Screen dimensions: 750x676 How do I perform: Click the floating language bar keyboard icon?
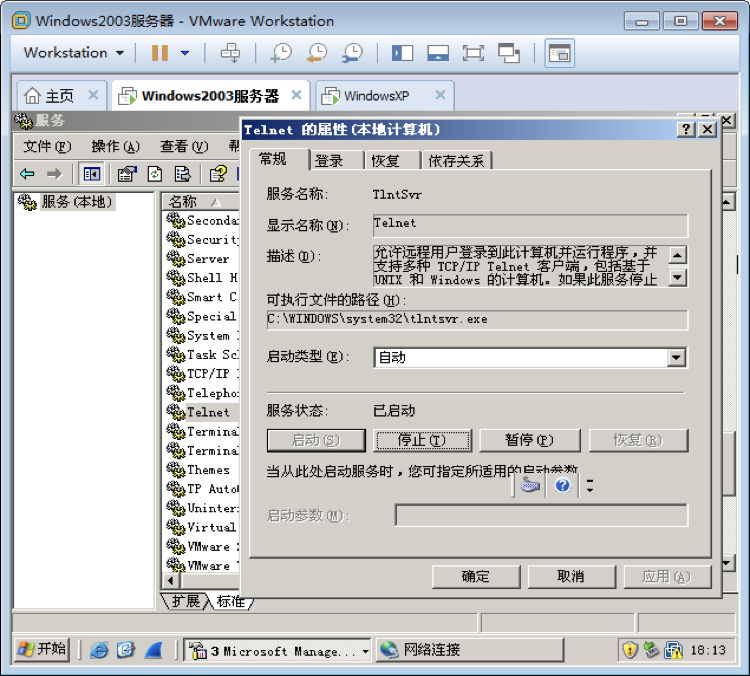tap(529, 486)
